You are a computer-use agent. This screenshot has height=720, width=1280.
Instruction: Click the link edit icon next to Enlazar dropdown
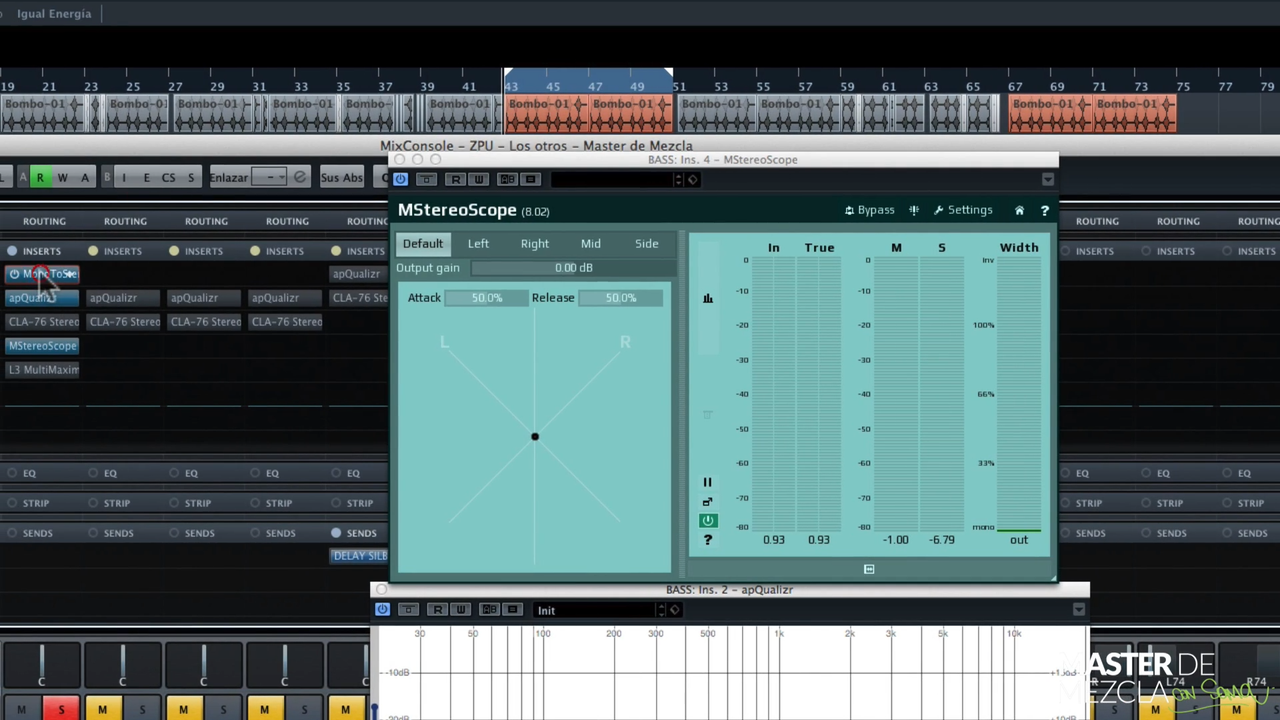299,178
